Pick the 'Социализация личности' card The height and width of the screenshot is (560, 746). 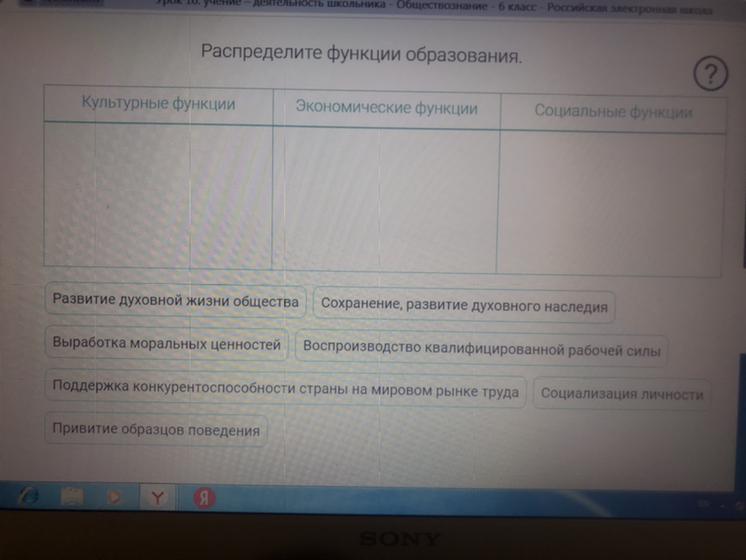click(x=622, y=393)
